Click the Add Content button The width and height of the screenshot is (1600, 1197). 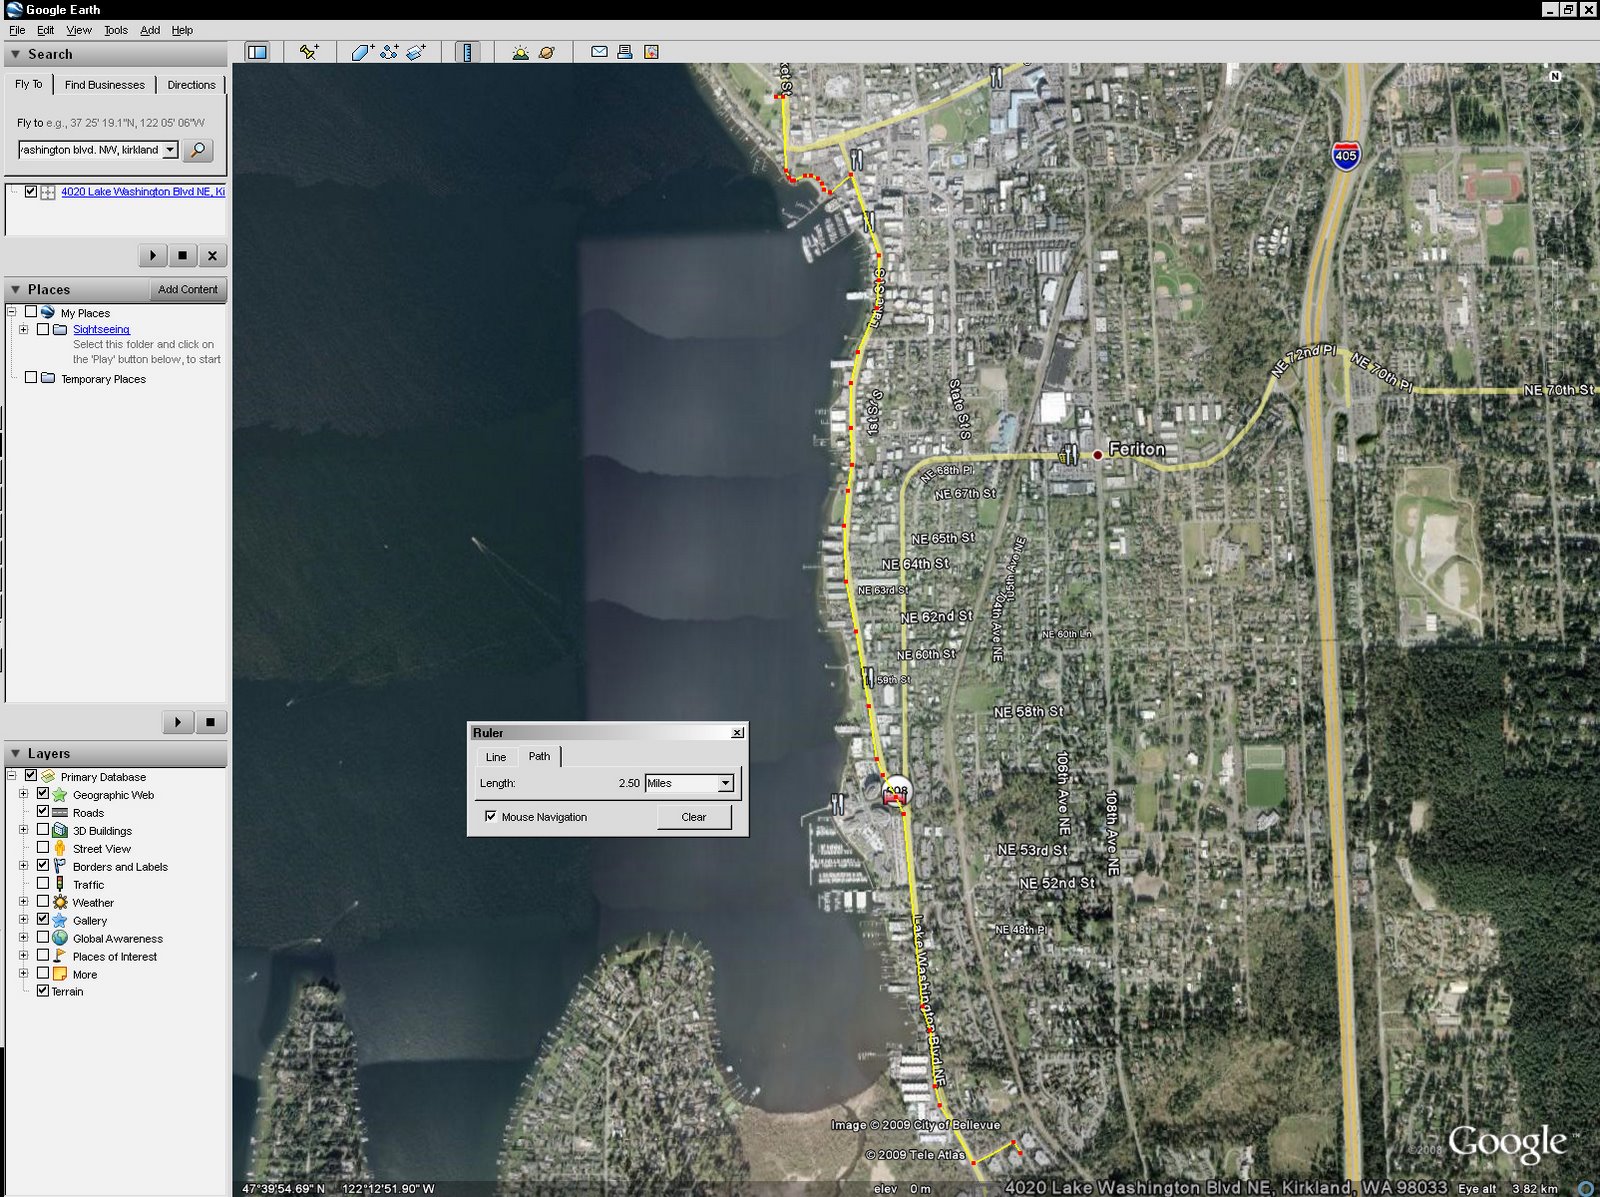[x=188, y=289]
